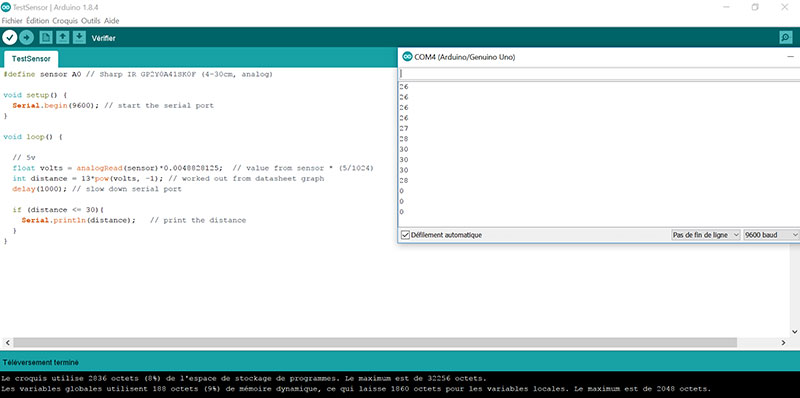The width and height of the screenshot is (800, 398).
Task: Click 'Le croquis utilise 2836 octets' console line
Action: click(x=244, y=379)
